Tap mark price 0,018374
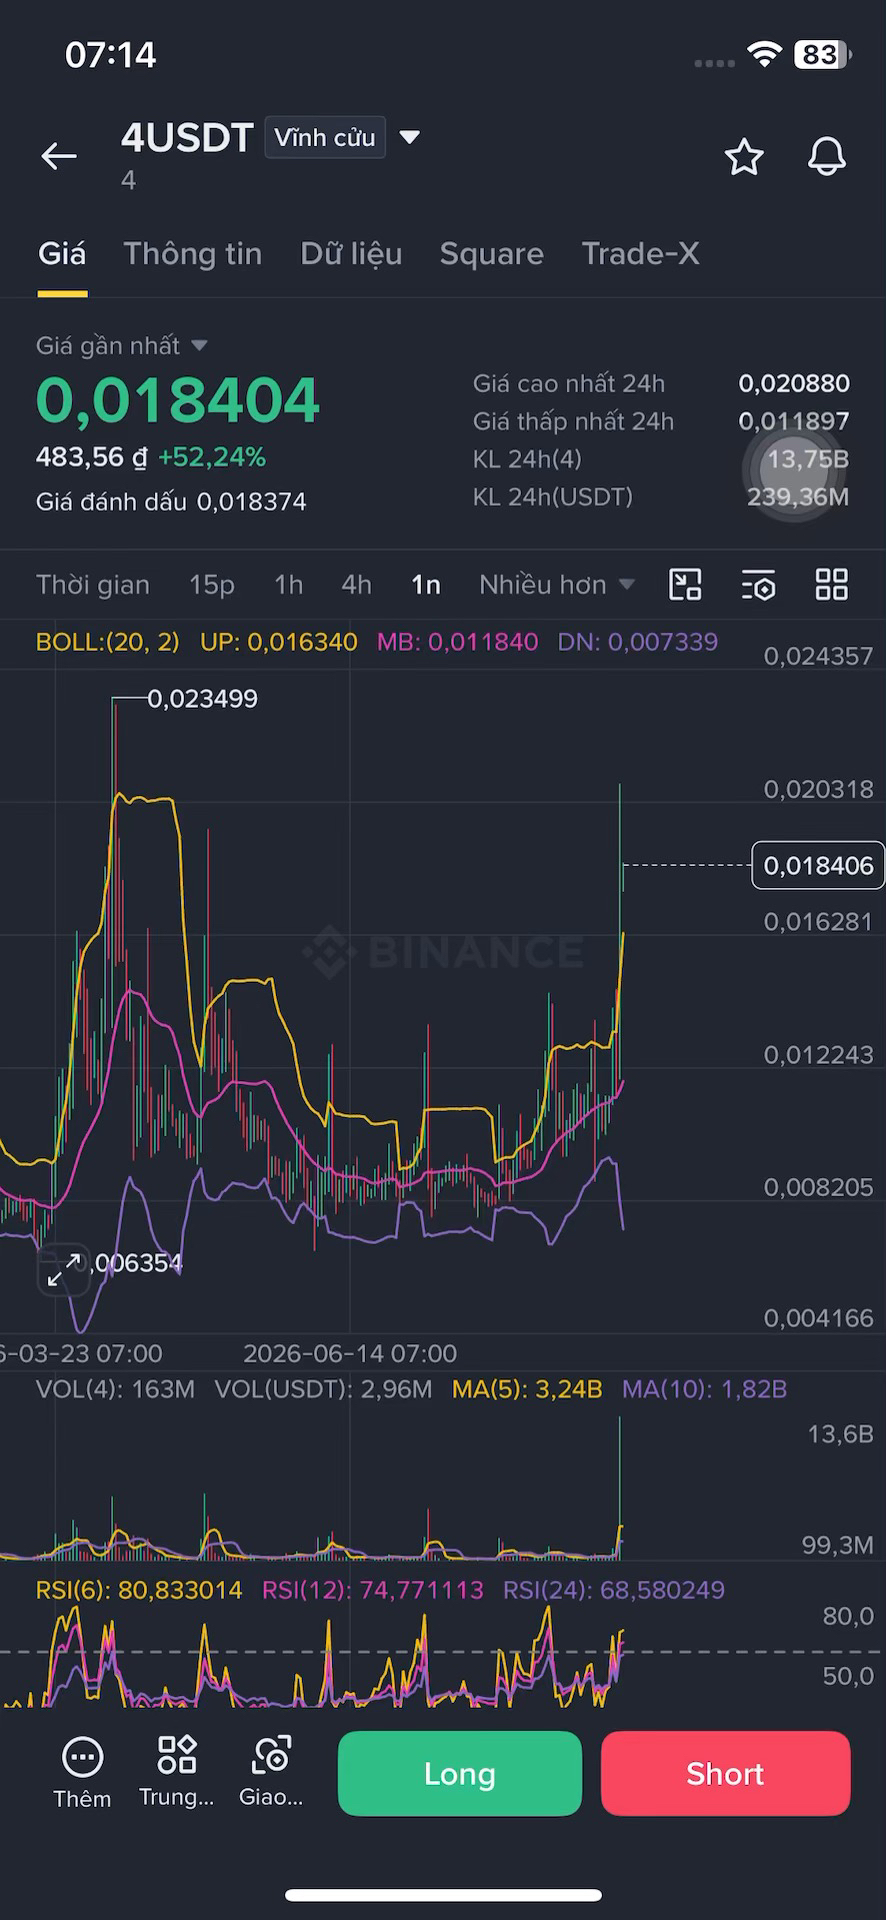Image resolution: width=886 pixels, height=1920 pixels. click(252, 502)
